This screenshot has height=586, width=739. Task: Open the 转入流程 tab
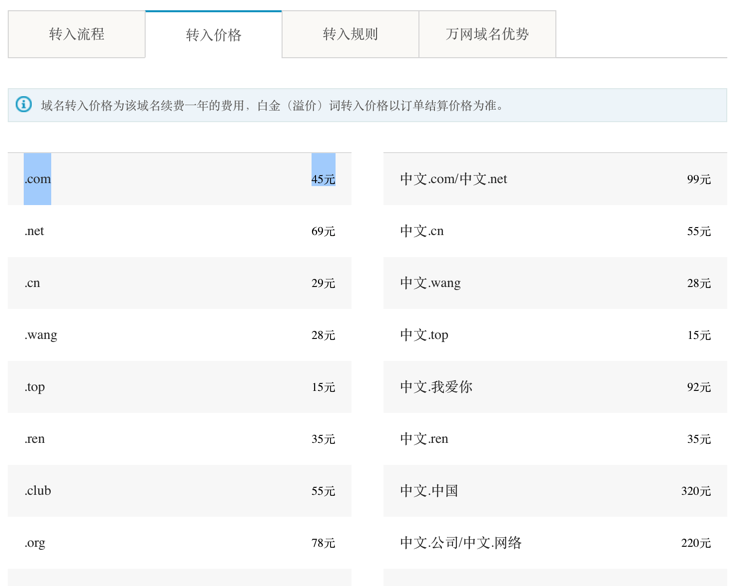76,34
